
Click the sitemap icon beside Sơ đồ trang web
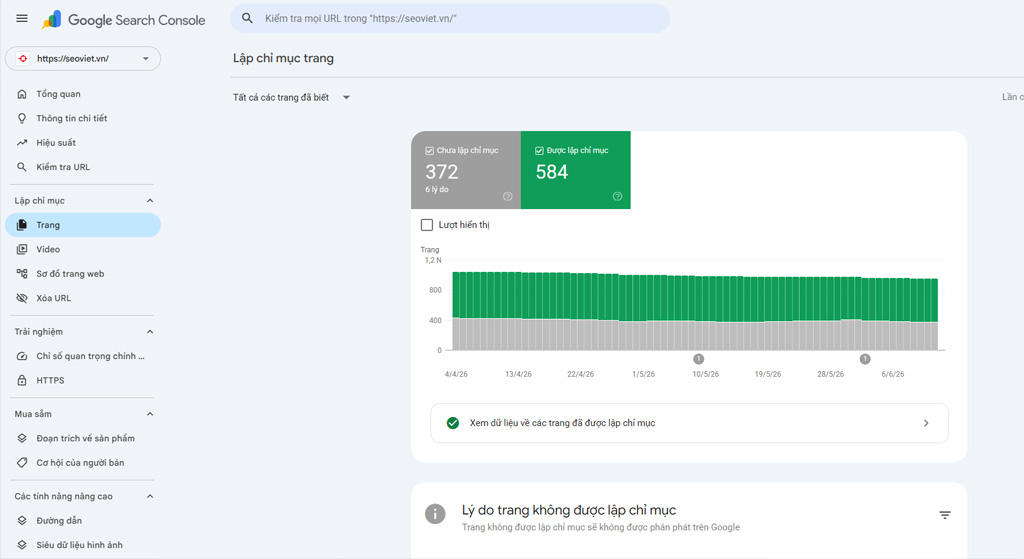pos(22,274)
